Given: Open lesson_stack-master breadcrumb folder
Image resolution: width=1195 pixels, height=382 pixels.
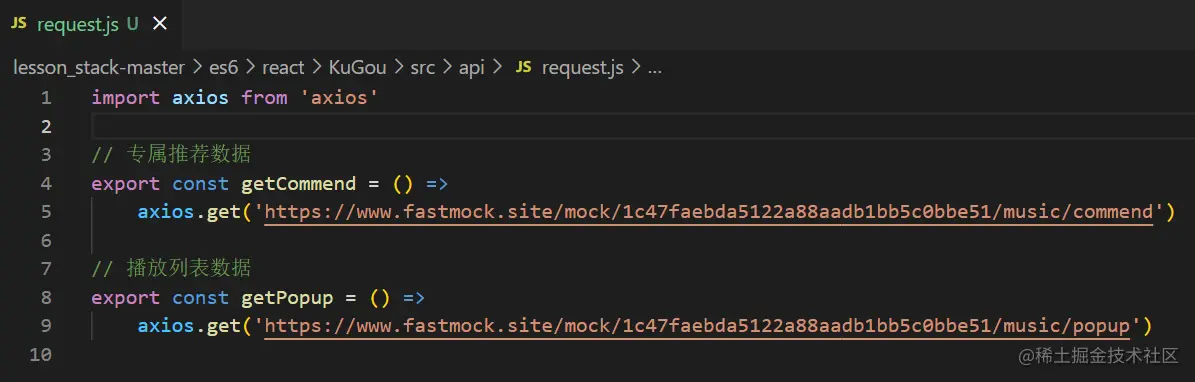Looking at the screenshot, I should pos(99,67).
